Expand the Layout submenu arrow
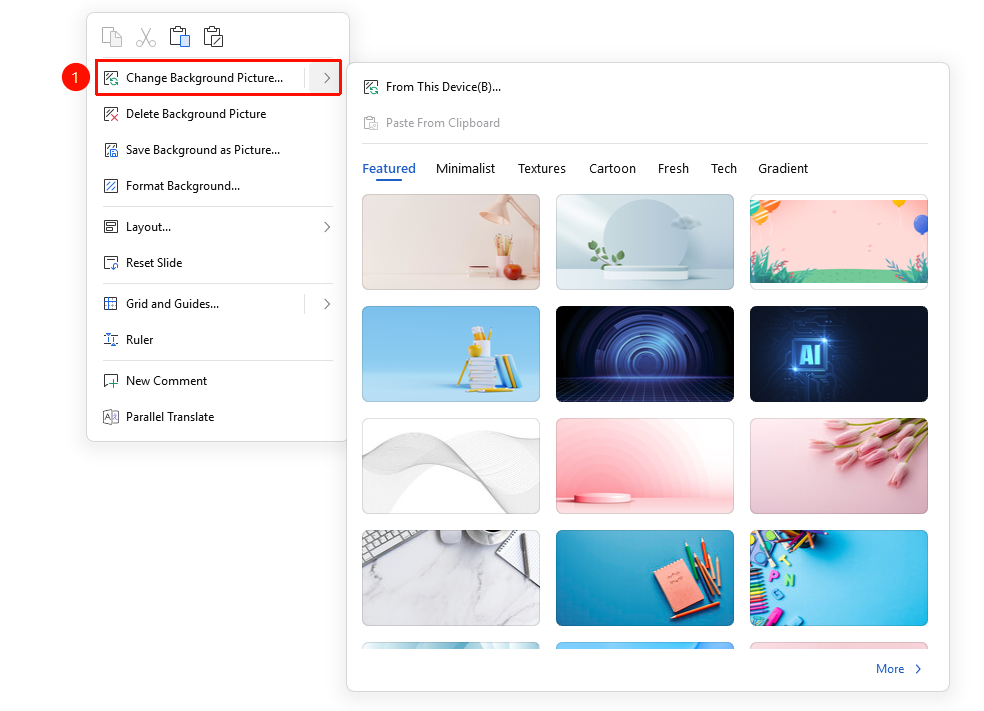Screen dimensions: 984x711 click(326, 227)
